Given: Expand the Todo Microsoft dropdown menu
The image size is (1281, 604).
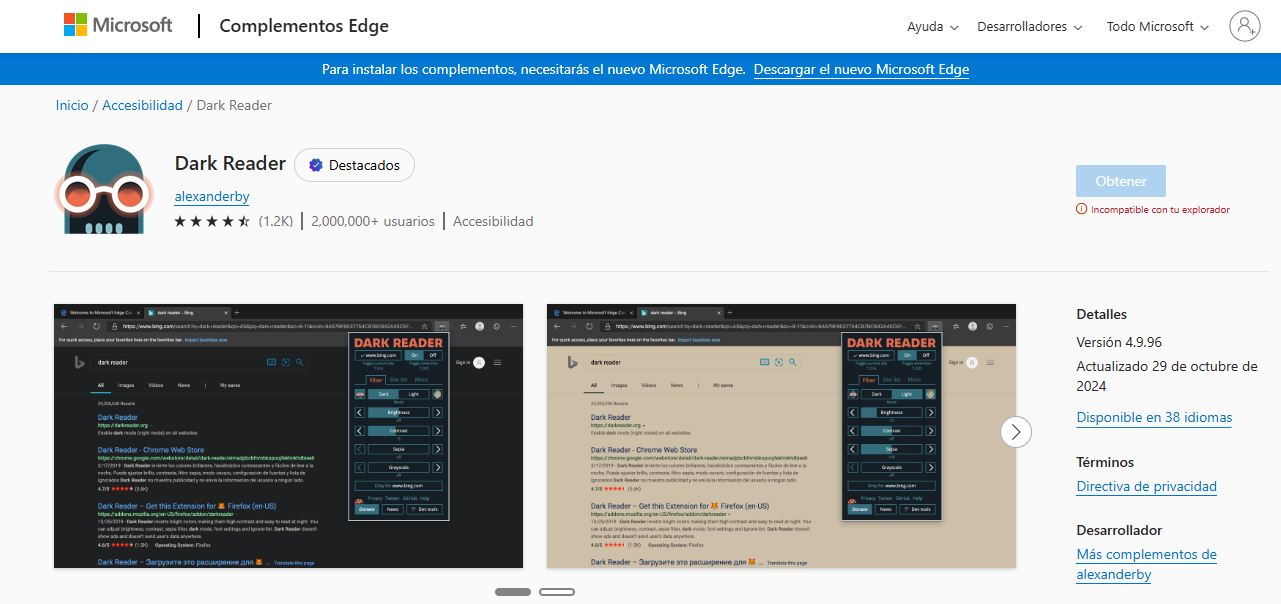Looking at the screenshot, I should coord(1158,27).
